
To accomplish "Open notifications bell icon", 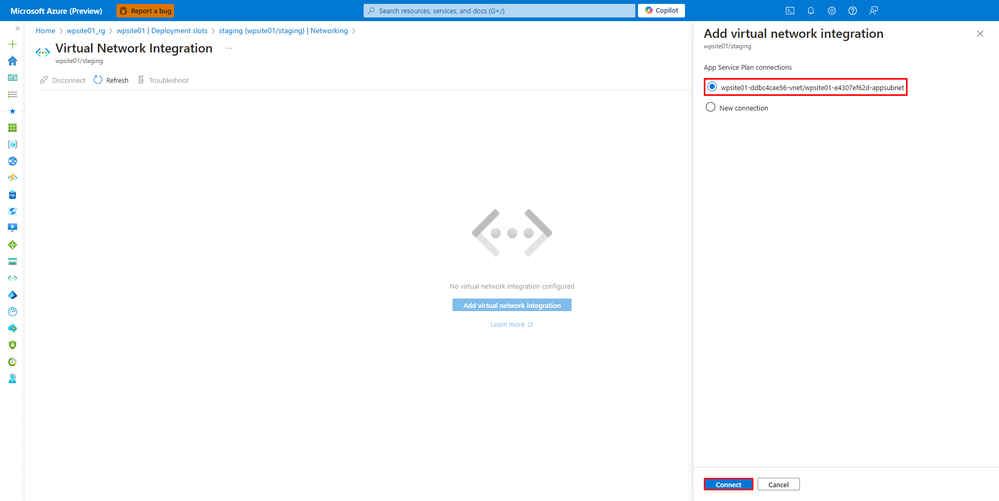I will [x=810, y=11].
